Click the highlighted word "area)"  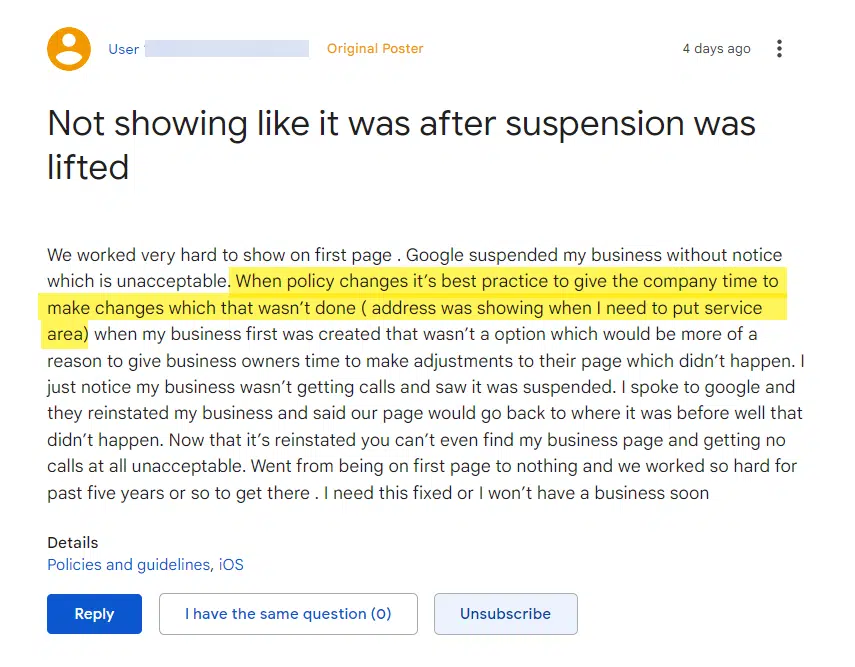(68, 334)
